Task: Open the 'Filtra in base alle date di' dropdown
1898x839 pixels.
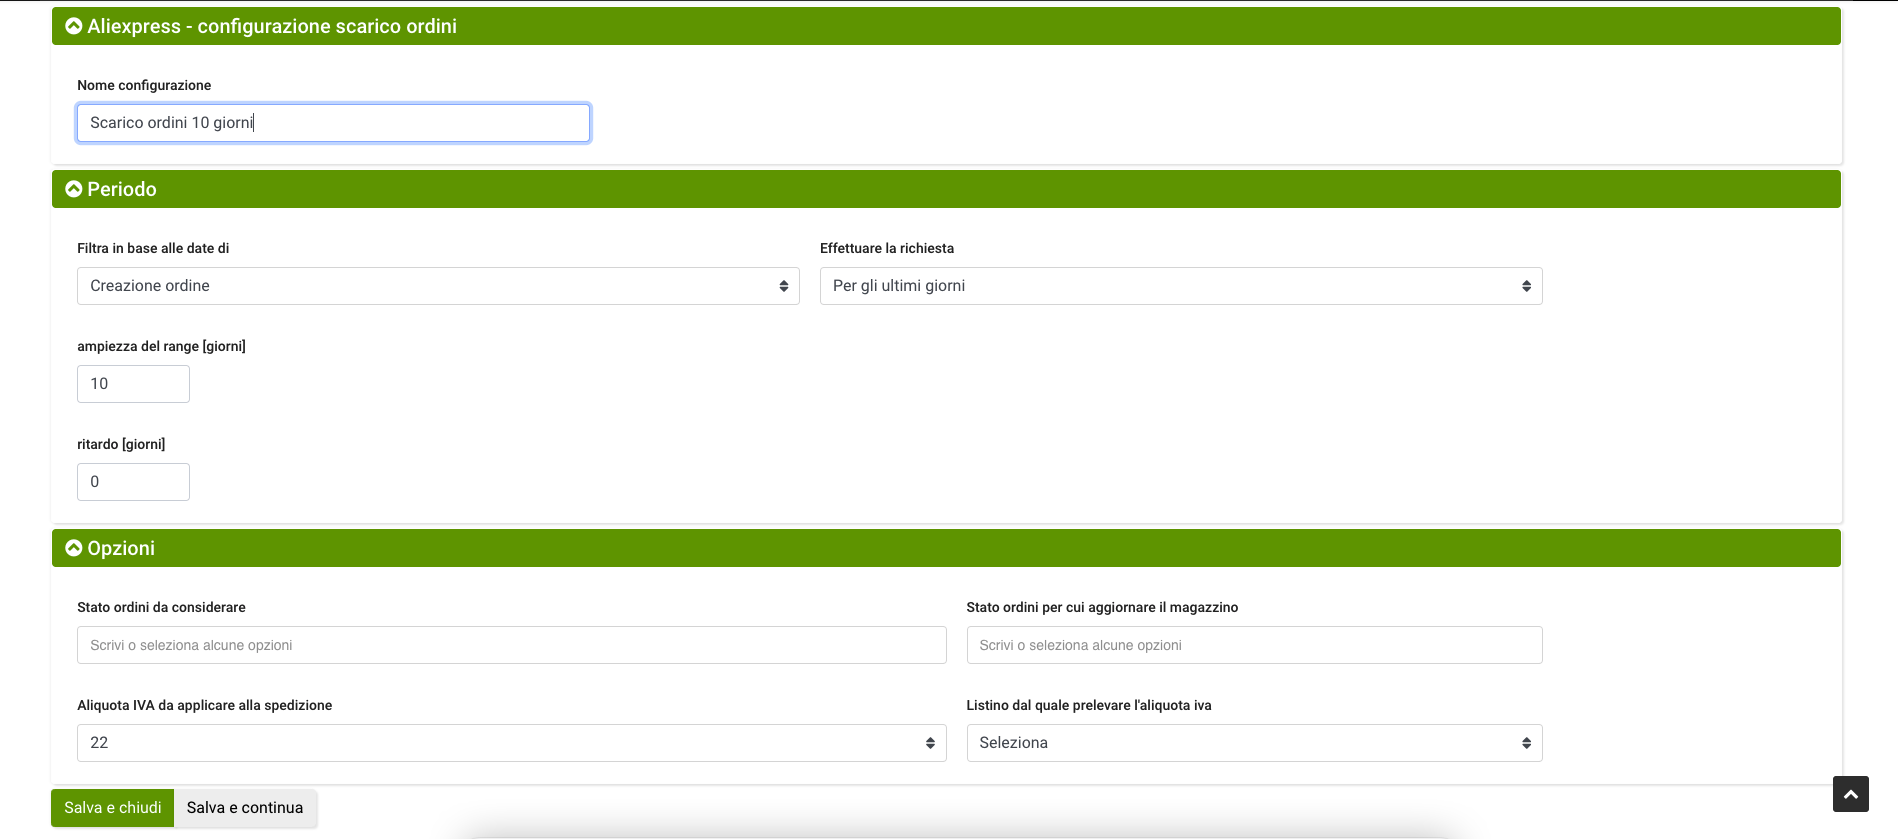Action: click(437, 286)
